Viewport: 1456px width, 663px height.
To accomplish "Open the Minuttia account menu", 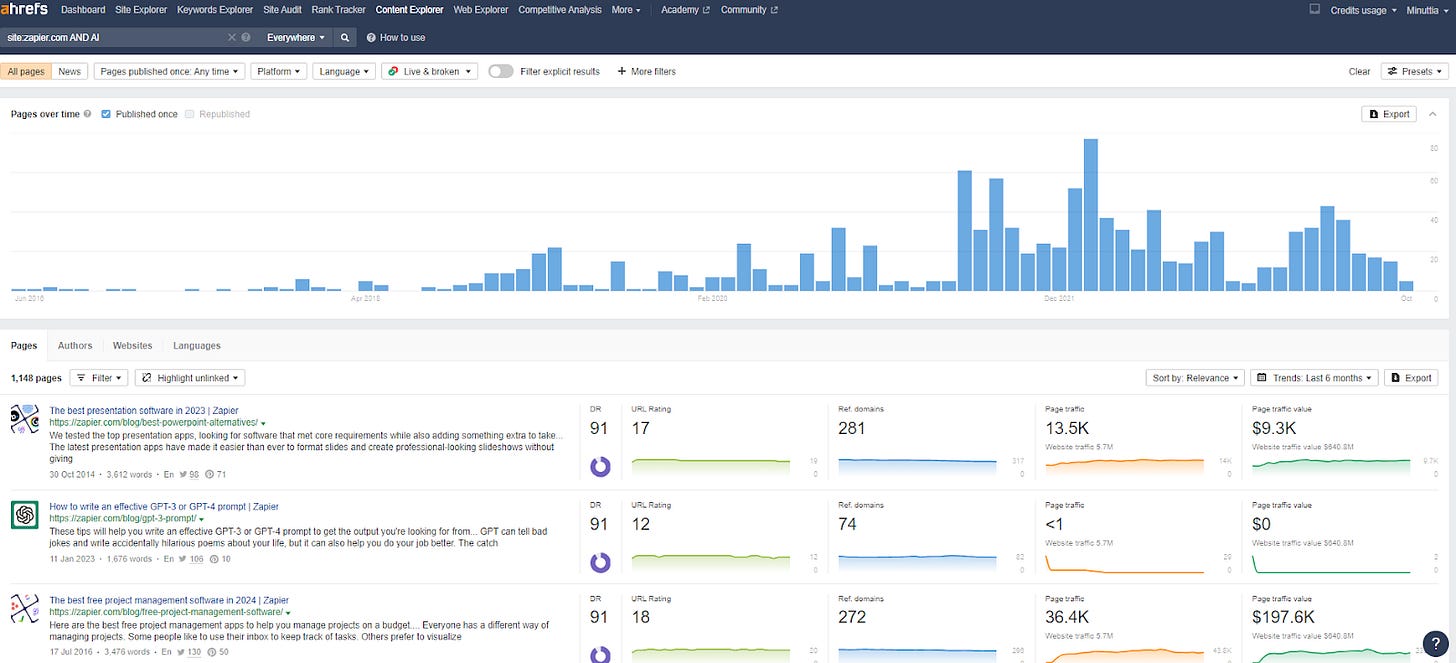I will 1429,10.
